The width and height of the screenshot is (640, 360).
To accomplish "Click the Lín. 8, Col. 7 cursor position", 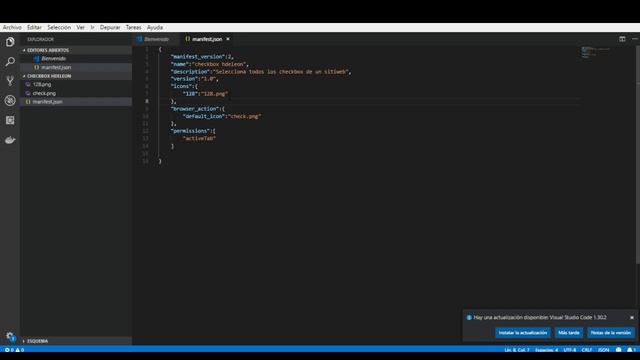I will [x=516, y=350].
